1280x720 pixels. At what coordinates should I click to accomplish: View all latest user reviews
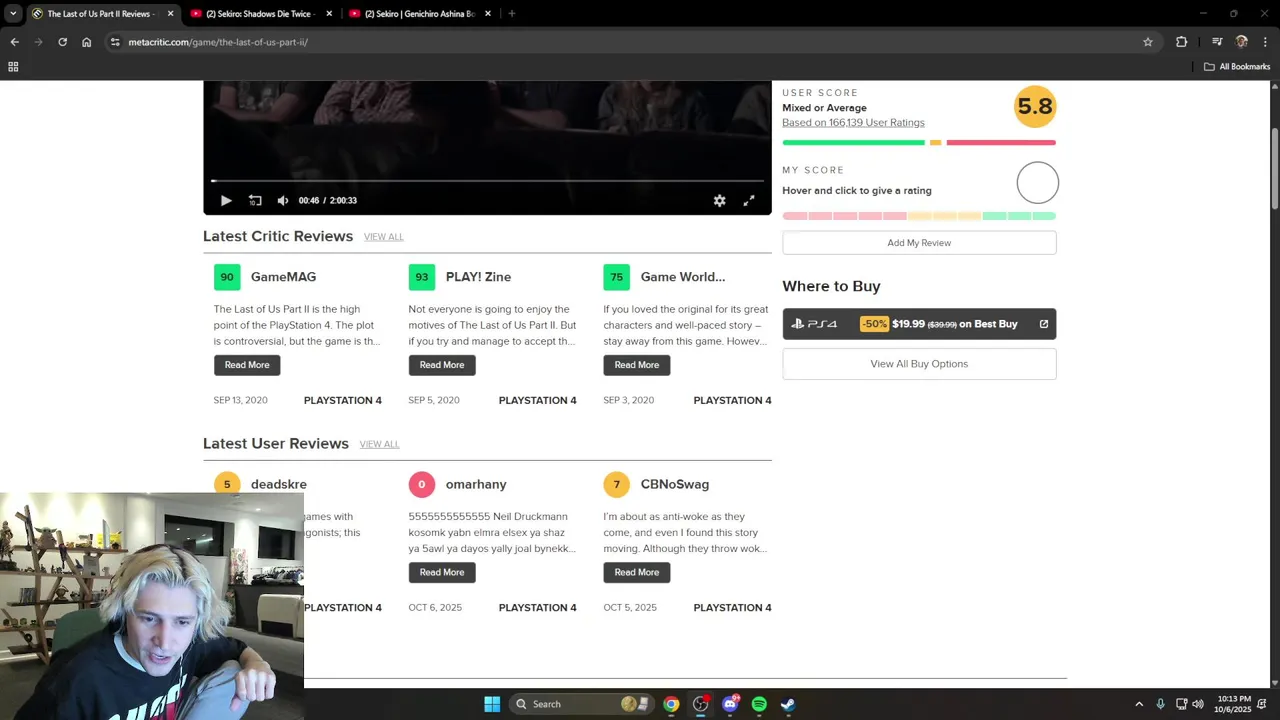click(379, 444)
